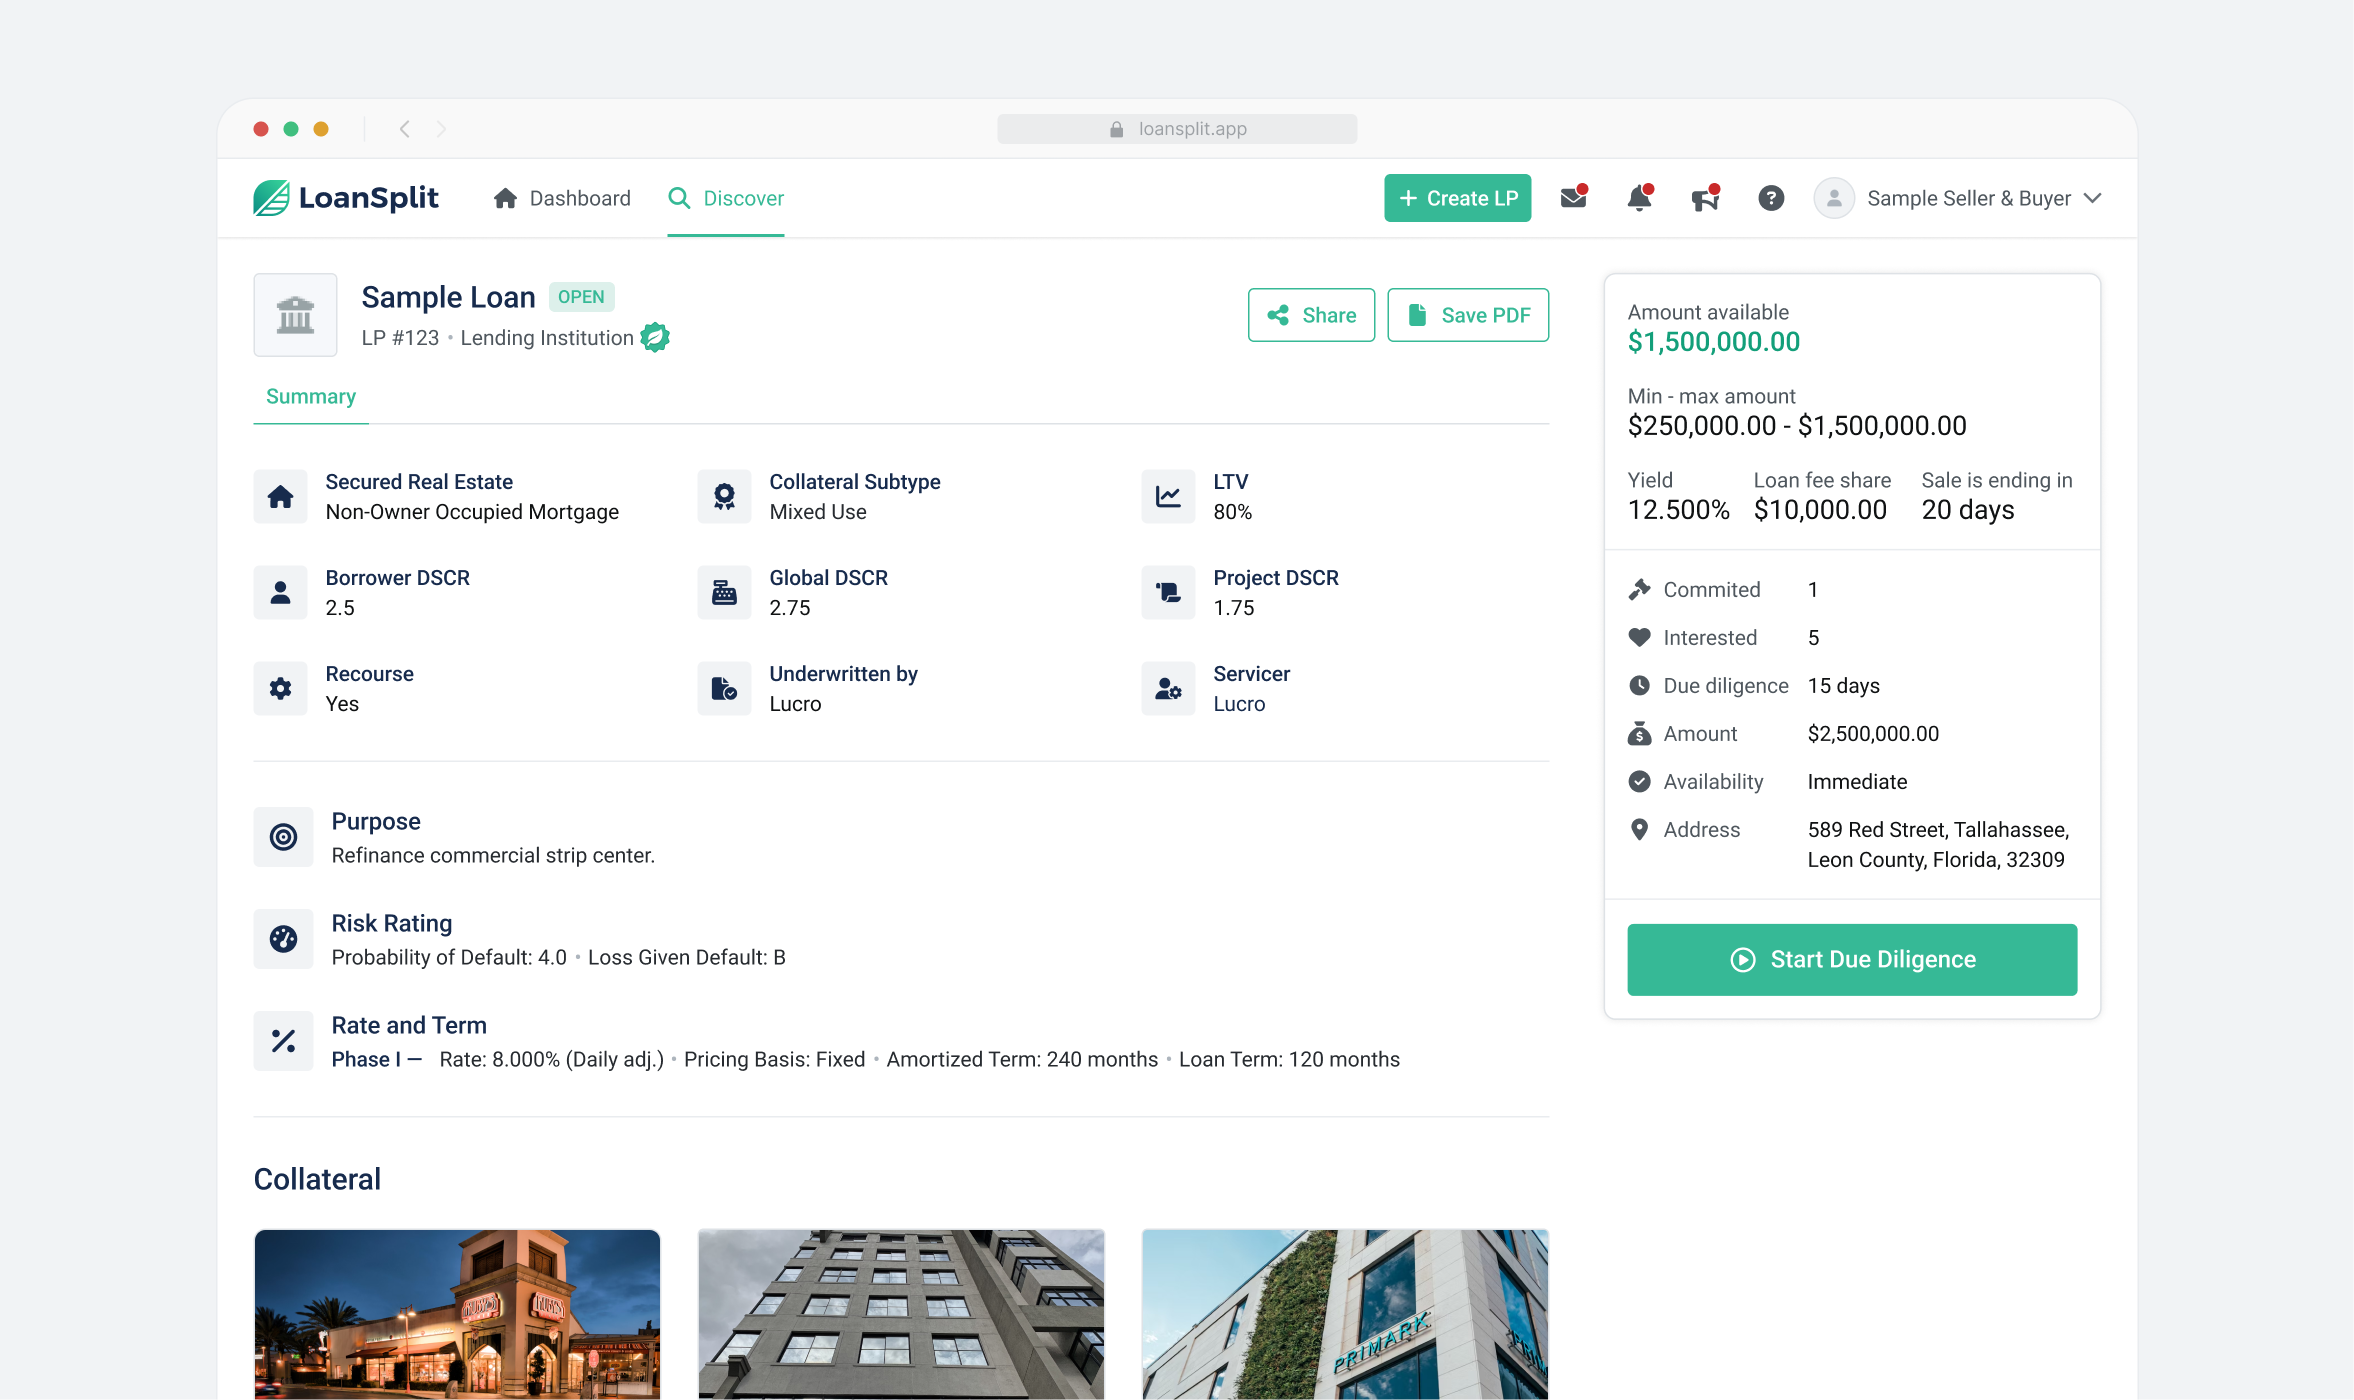This screenshot has width=2354, height=1400.
Task: Go back using browser back chevron
Action: tap(405, 129)
